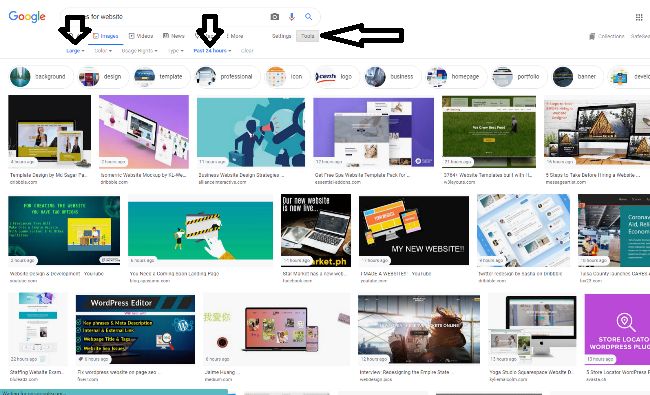Click the blue search magnifier button
Screen dimensions: 650x395
tap(308, 17)
